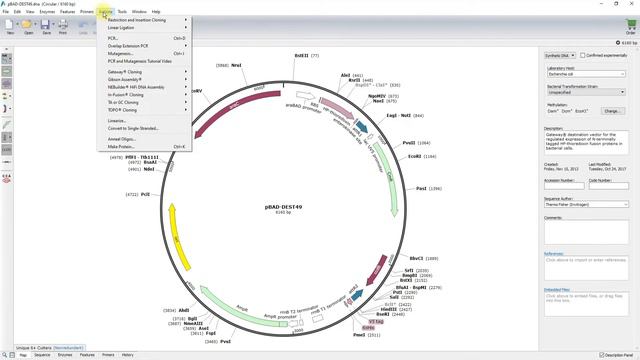Click the Accession Number input field
Image resolution: width=640 pixels, height=360 pixels.
click(564, 186)
